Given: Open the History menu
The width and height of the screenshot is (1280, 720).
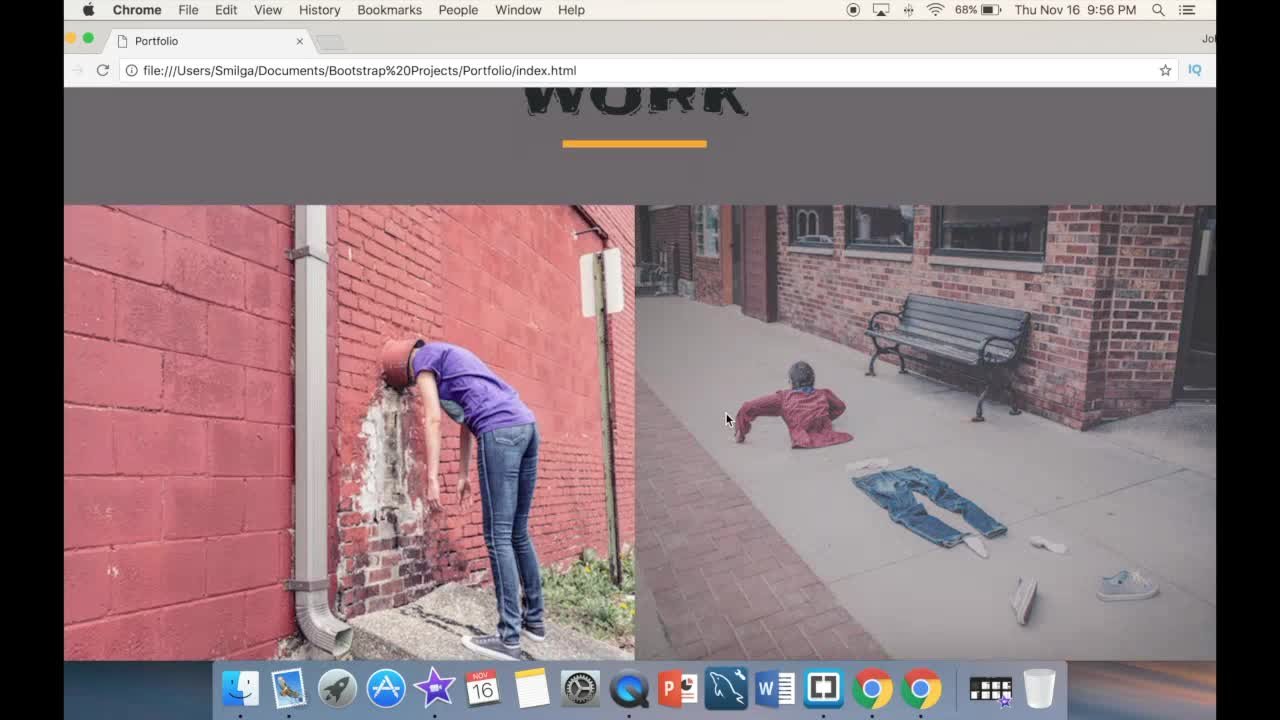Looking at the screenshot, I should click(x=319, y=10).
